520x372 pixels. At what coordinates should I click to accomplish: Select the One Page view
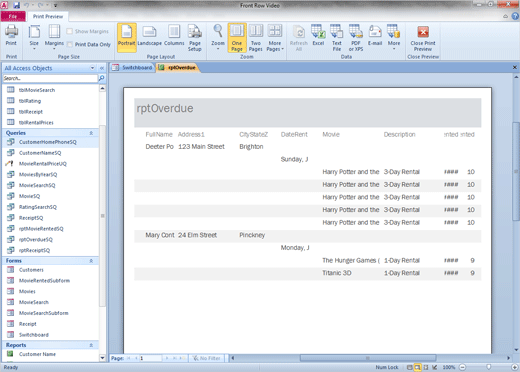[x=237, y=38]
